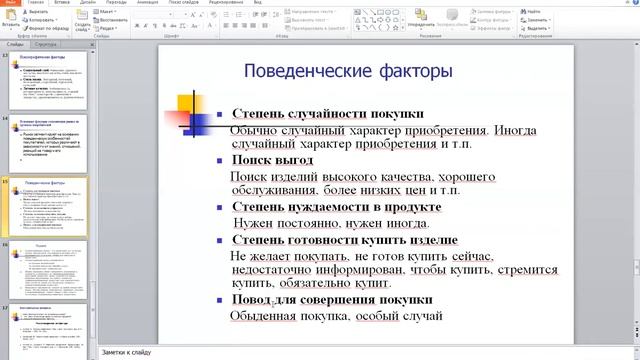This screenshot has width=640, height=360.
Task: Click the Paste clipboard icon
Action: (x=10, y=16)
